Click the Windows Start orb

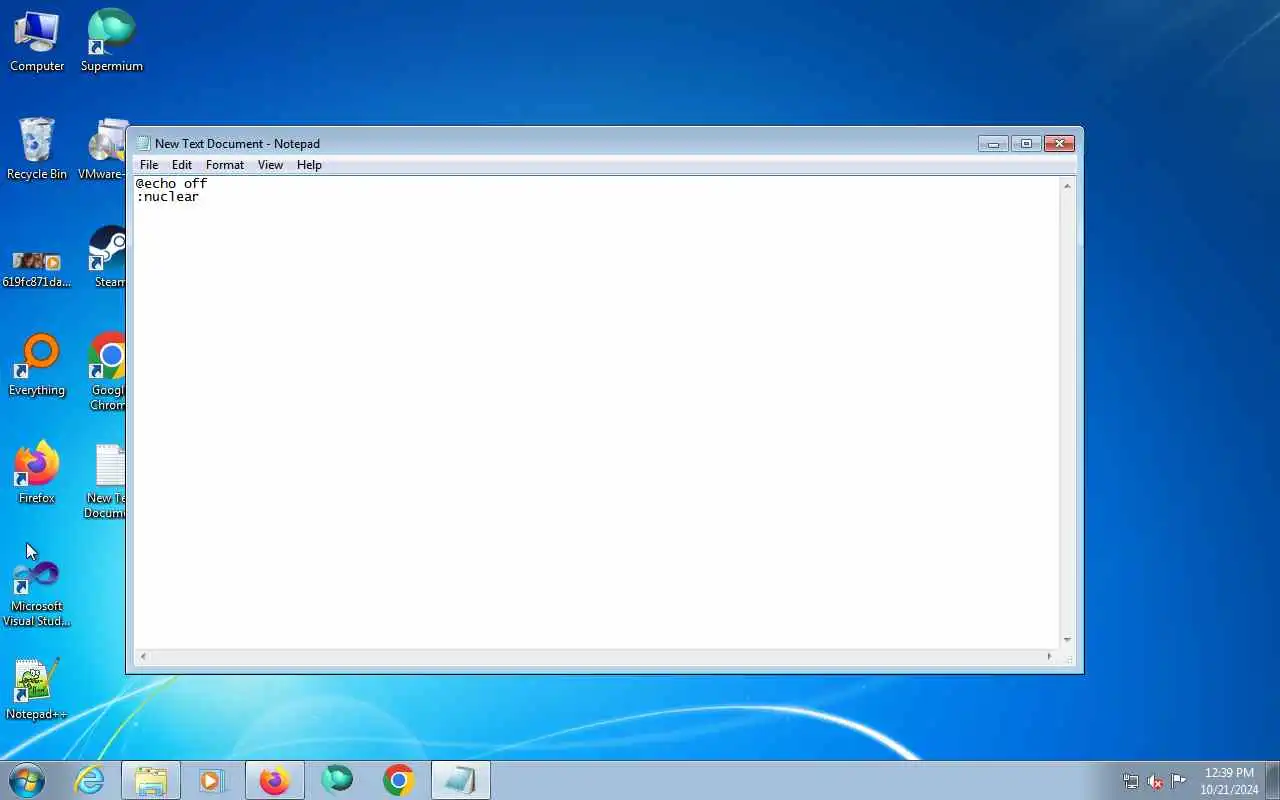27,780
